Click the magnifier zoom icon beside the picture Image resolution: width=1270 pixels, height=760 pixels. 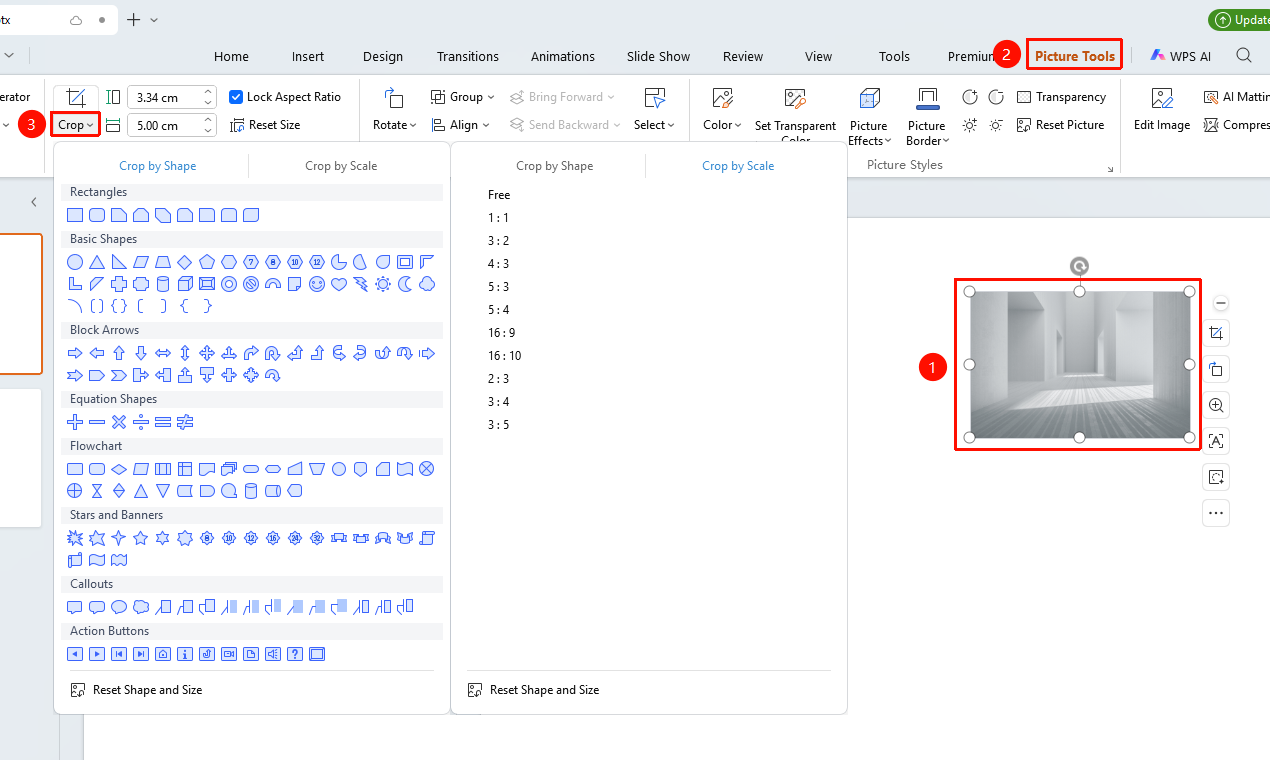coord(1216,405)
